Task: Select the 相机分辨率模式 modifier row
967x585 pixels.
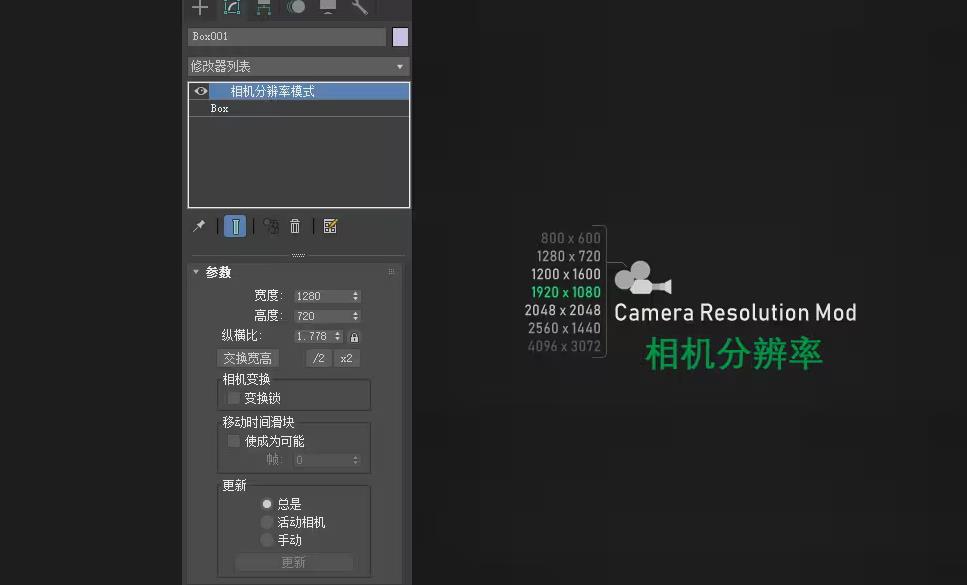Action: tap(298, 91)
